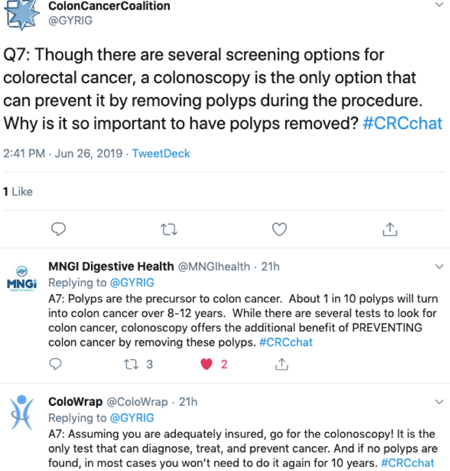450x471 pixels.
Task: Share the main Q7 tweet
Action: click(x=390, y=229)
